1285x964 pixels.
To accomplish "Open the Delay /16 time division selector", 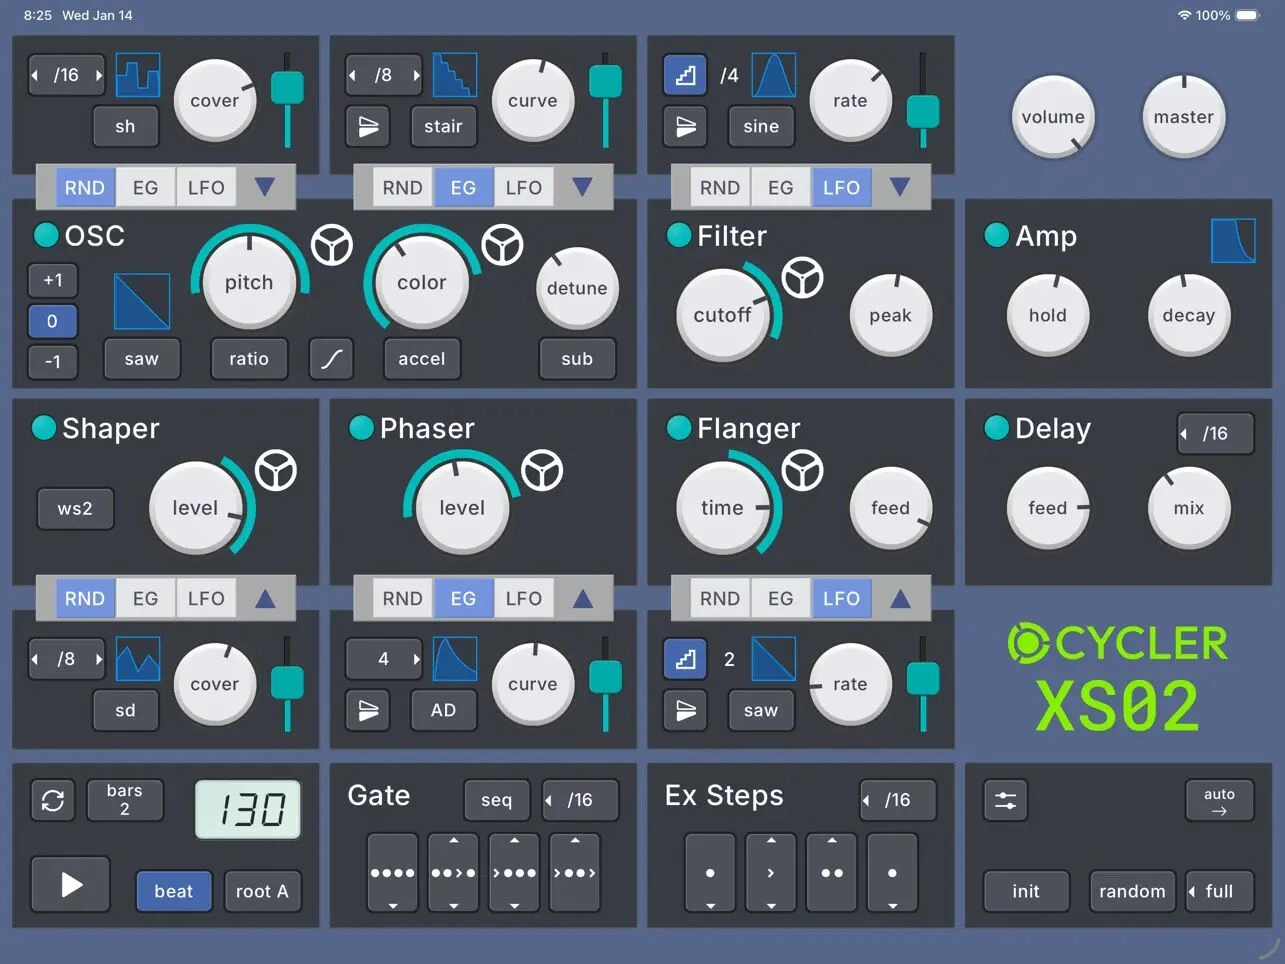I will click(1215, 434).
